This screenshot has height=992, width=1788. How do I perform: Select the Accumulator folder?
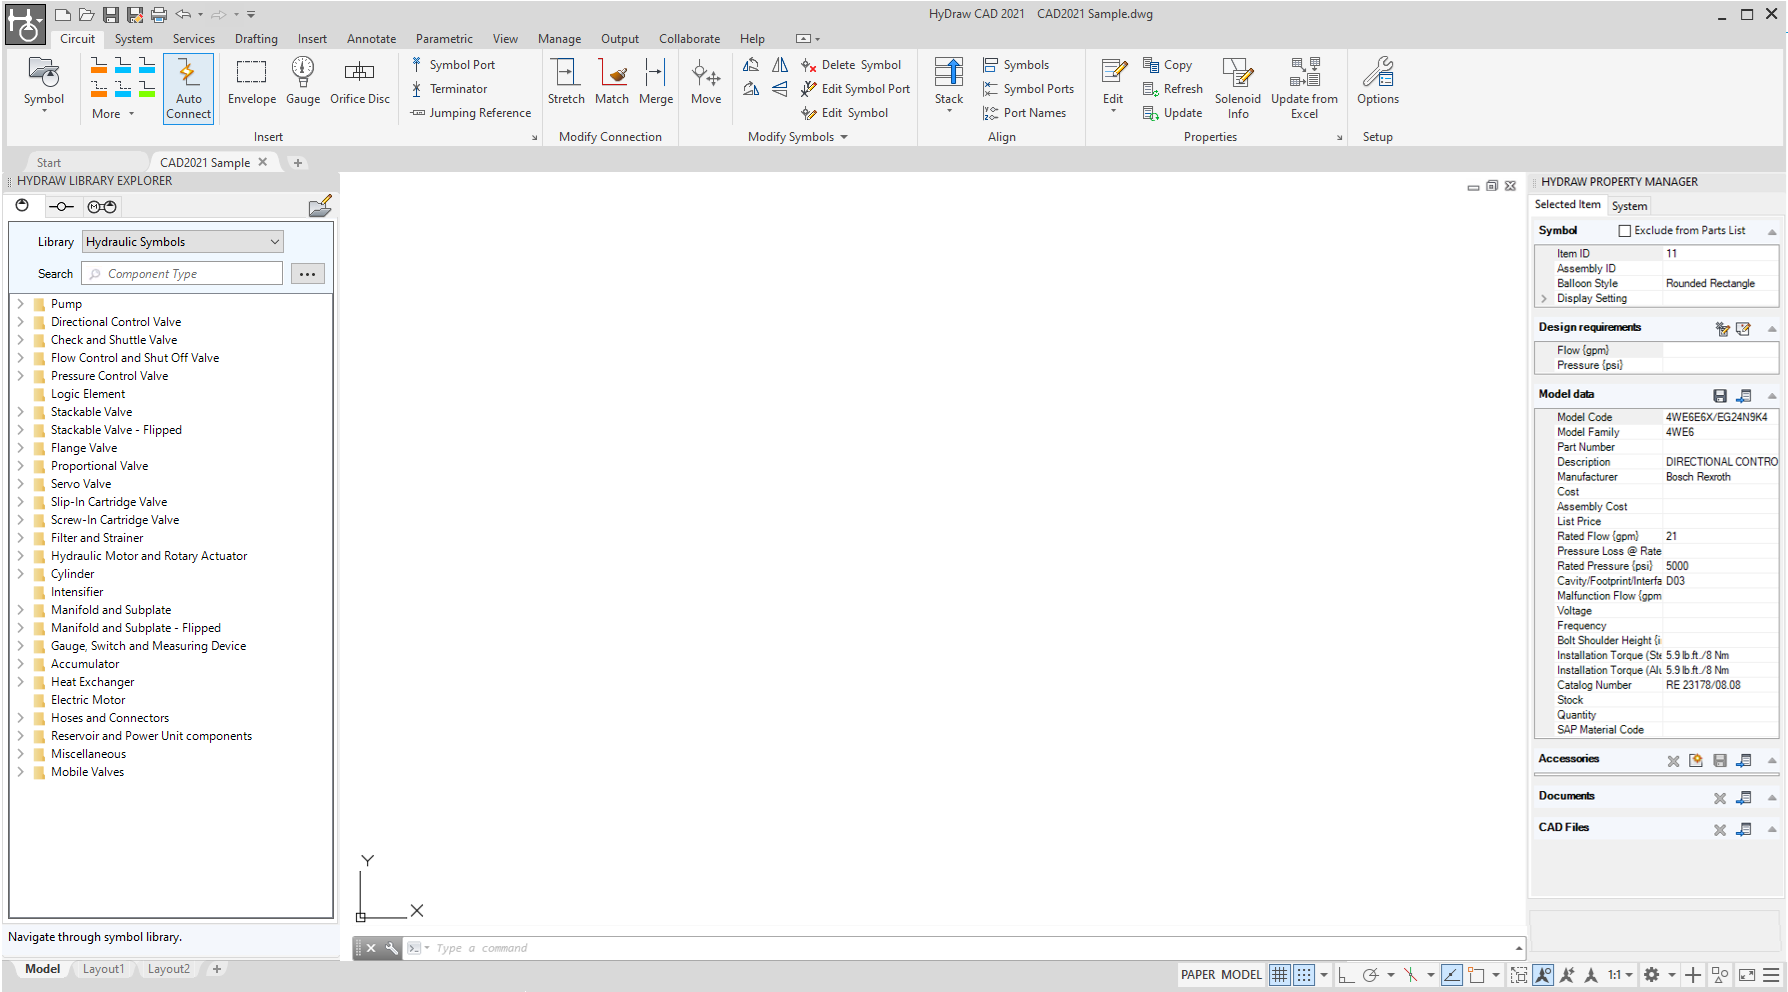85,664
